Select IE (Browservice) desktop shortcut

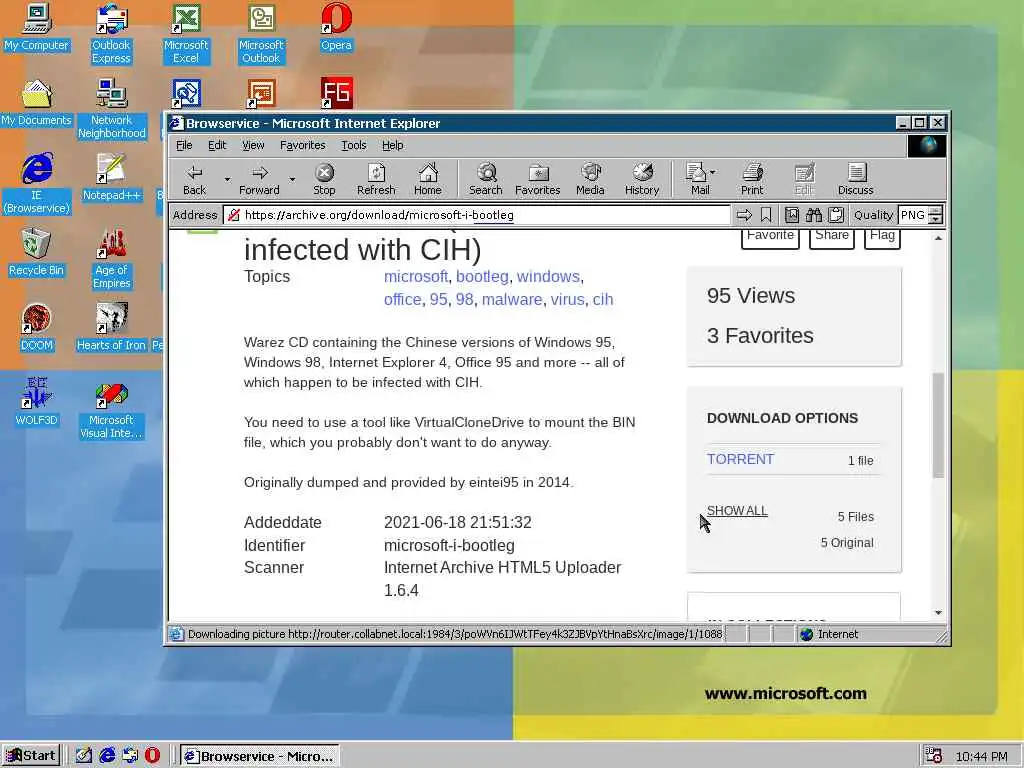(x=37, y=184)
